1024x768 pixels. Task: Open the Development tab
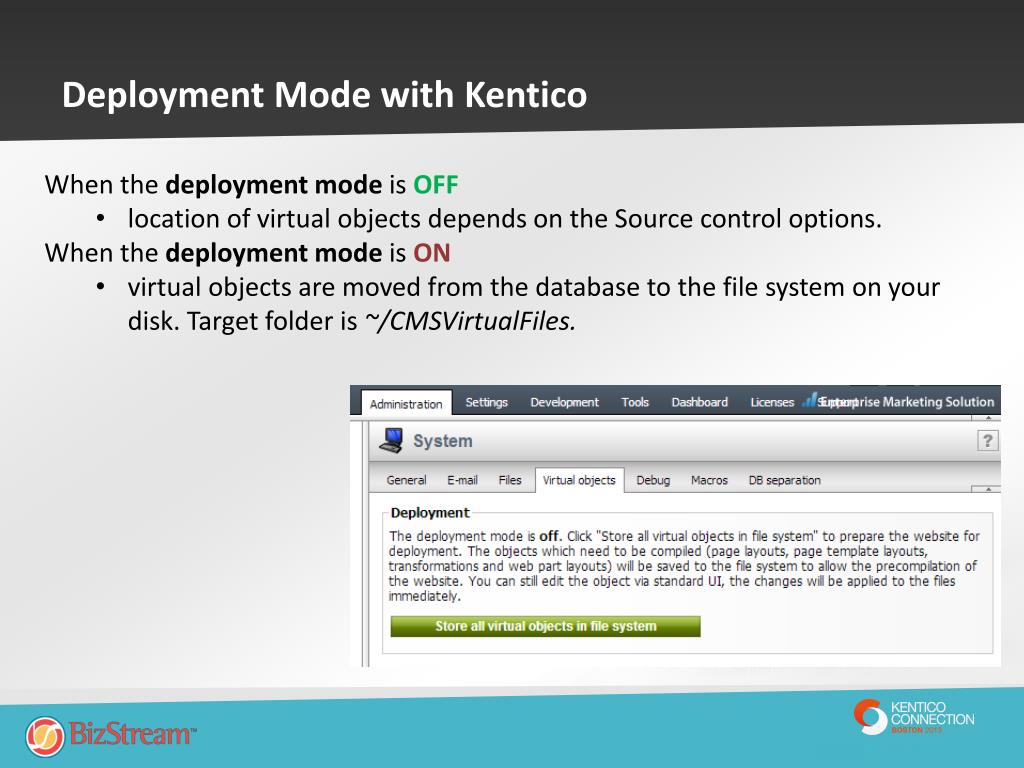click(x=564, y=402)
